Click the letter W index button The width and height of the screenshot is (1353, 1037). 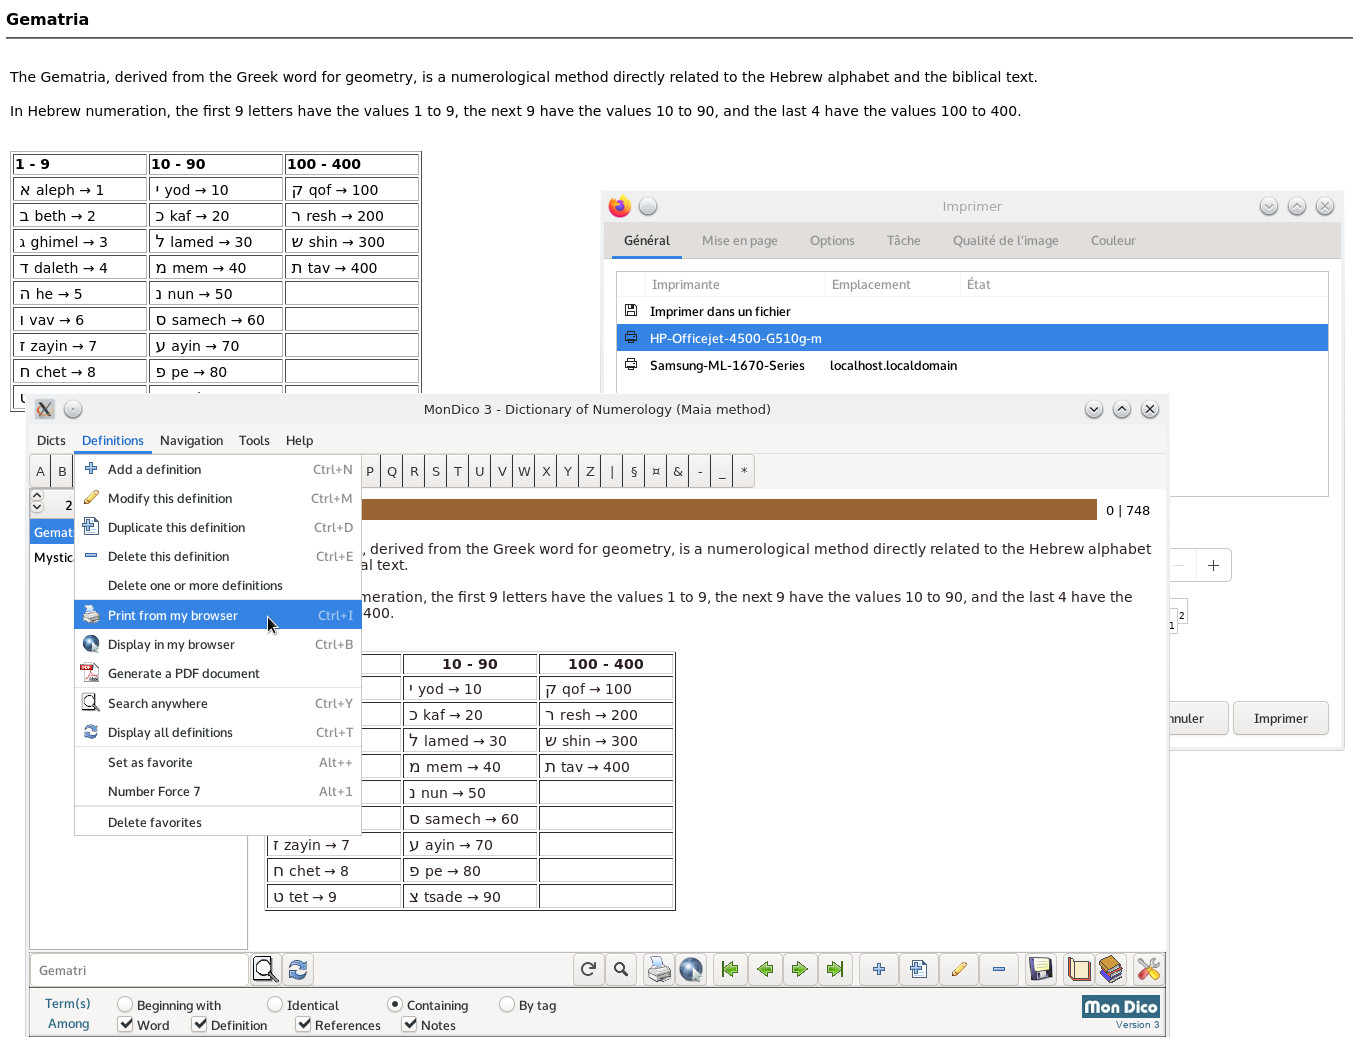click(524, 472)
